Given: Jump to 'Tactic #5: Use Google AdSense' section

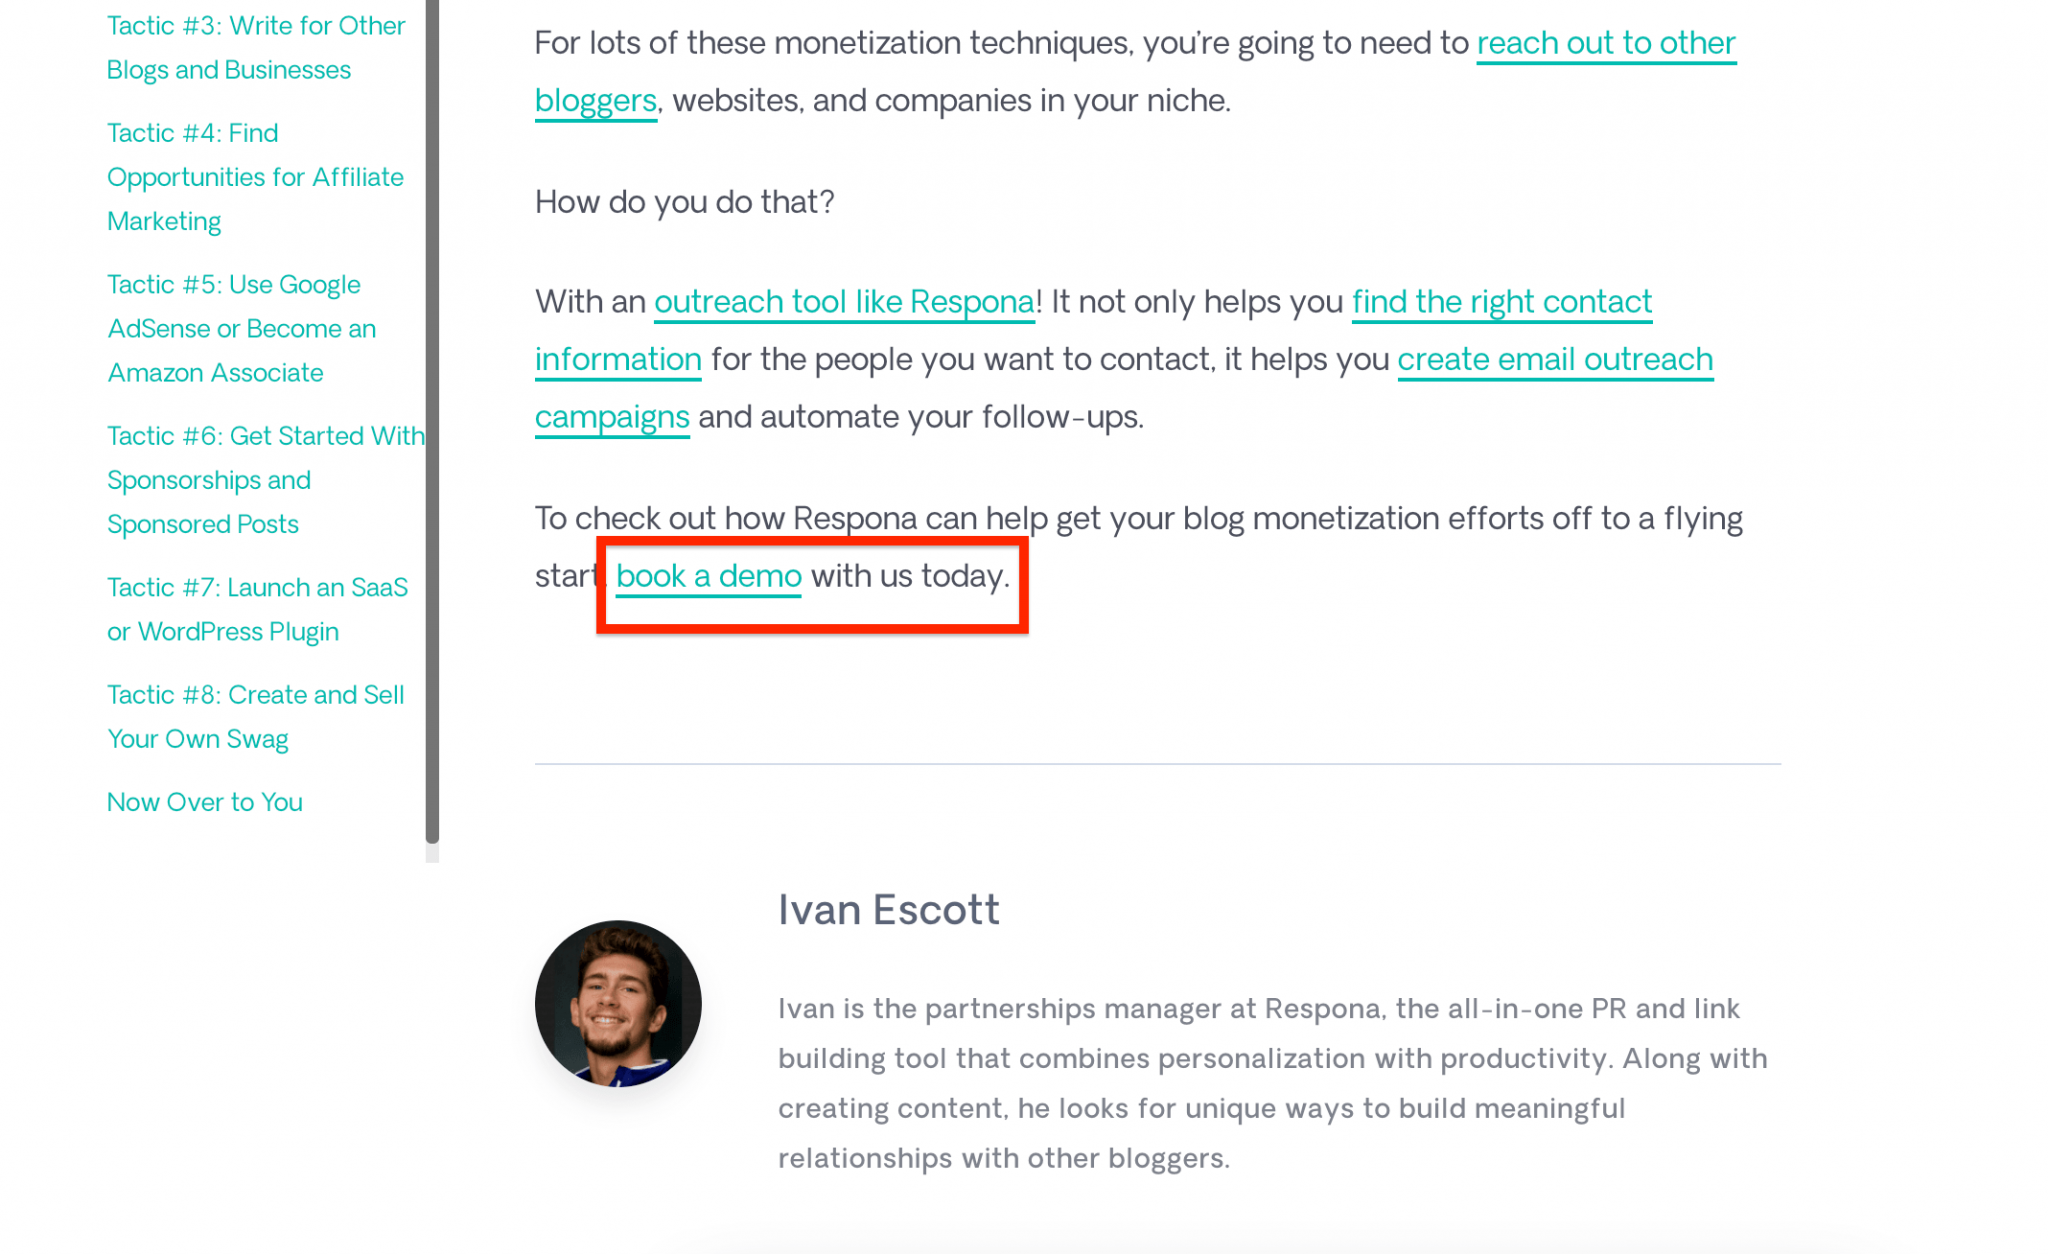Looking at the screenshot, I should 240,328.
